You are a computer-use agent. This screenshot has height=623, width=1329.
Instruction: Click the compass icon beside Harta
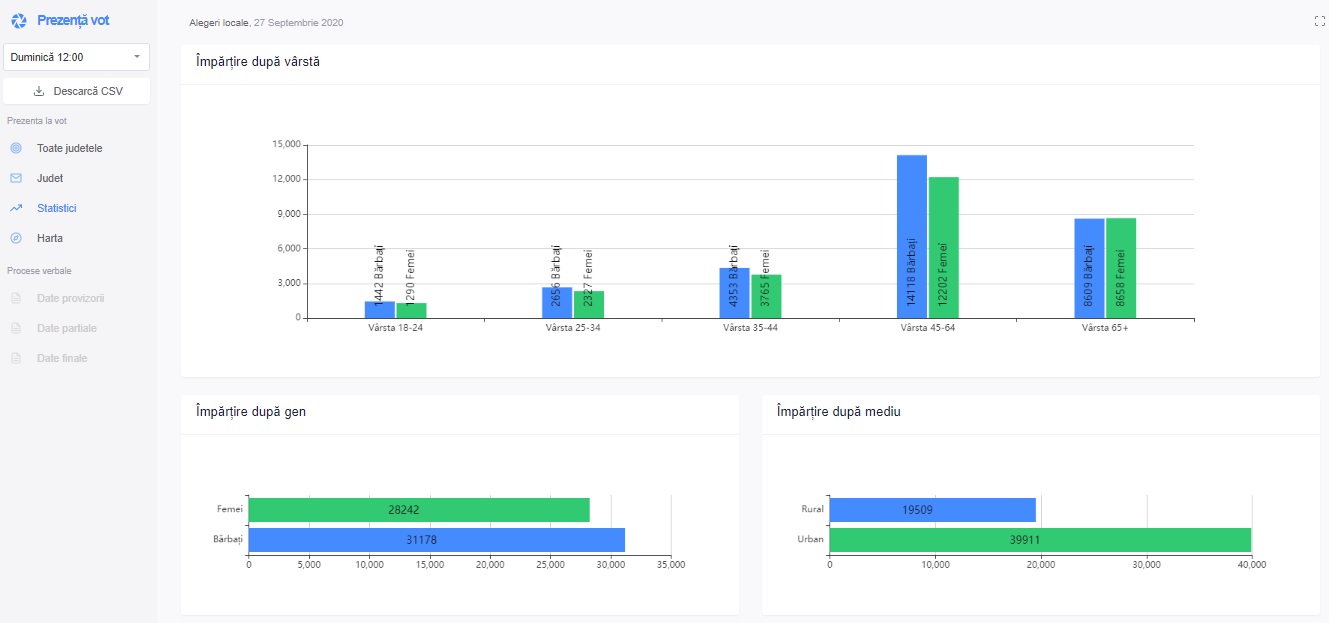point(16,238)
